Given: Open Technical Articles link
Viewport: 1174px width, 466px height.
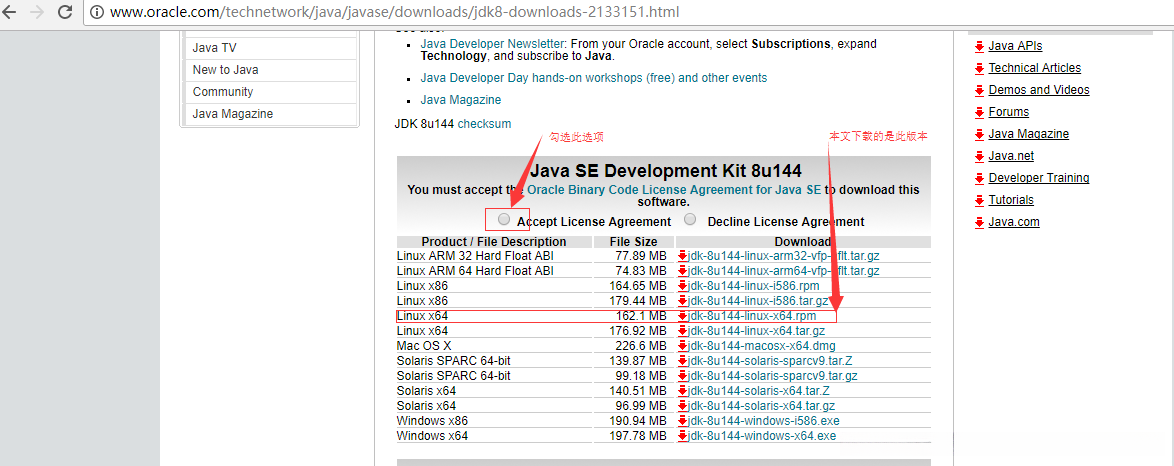Looking at the screenshot, I should pos(1035,68).
